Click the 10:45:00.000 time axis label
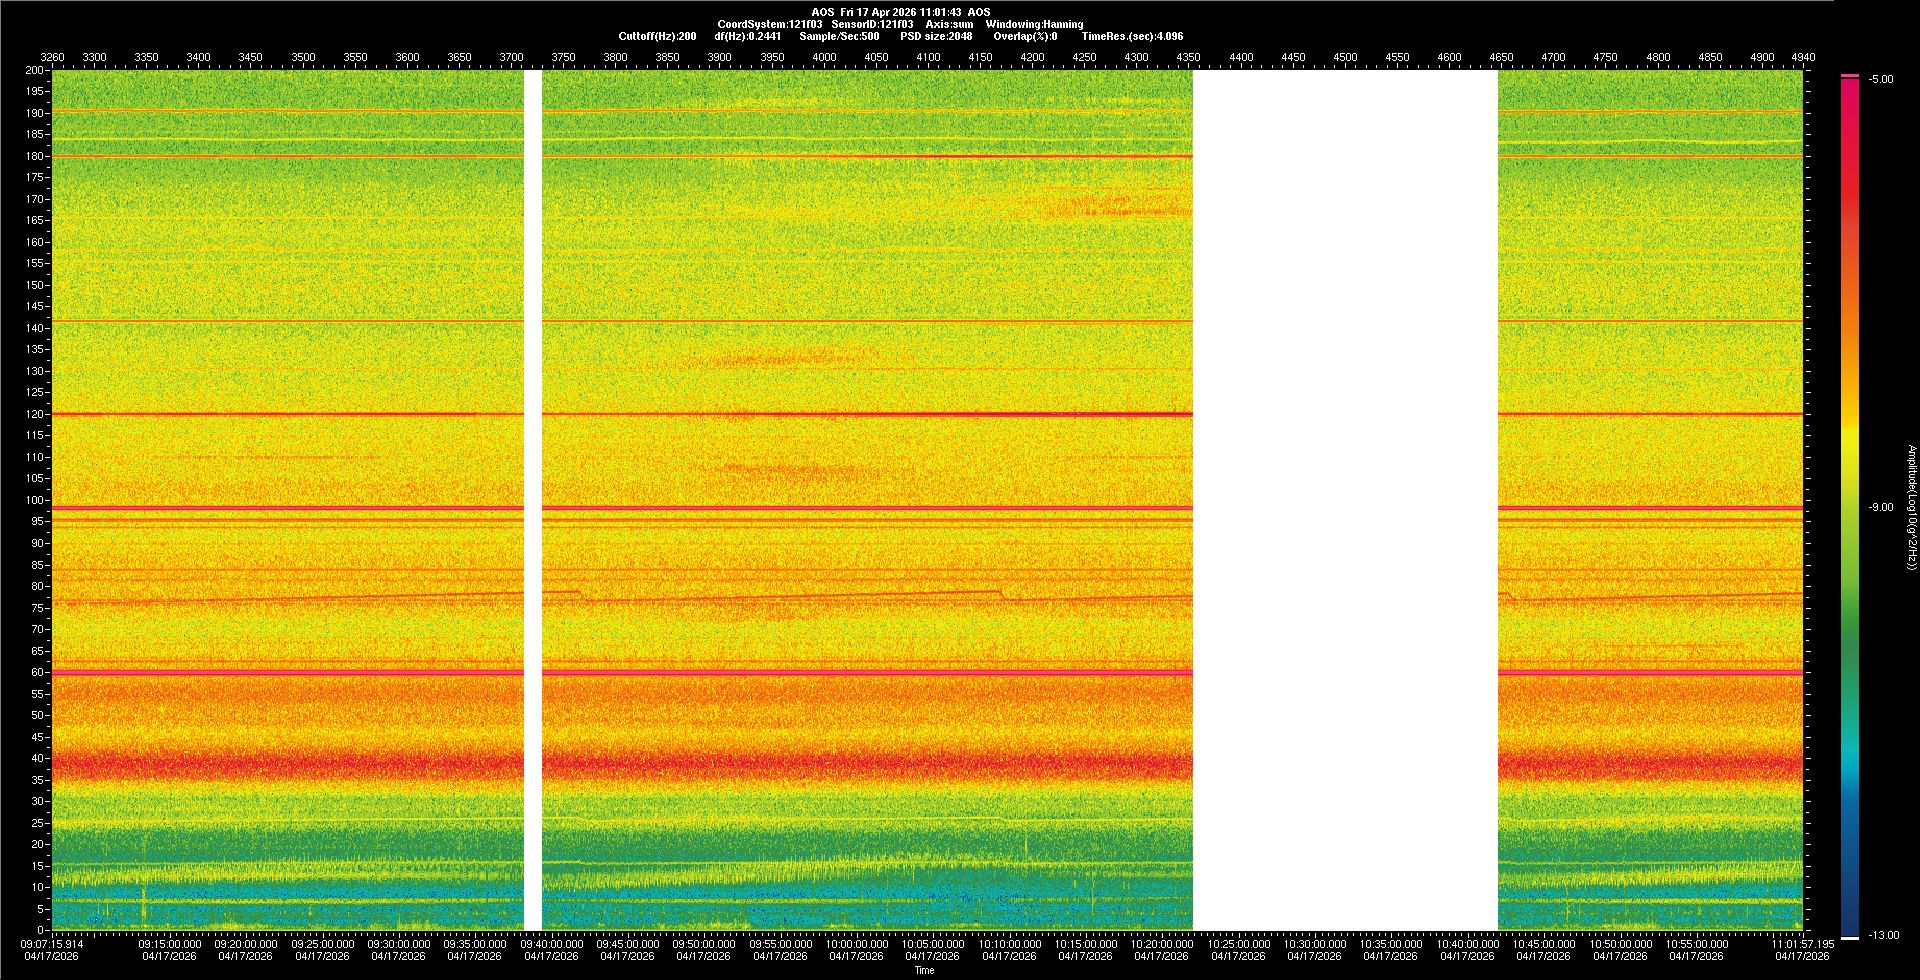 pos(1544,944)
